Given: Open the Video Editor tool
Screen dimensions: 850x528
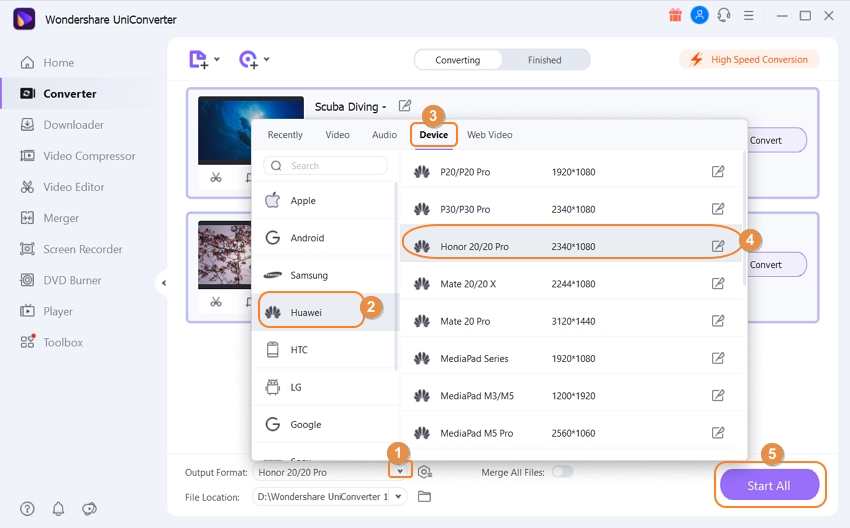Looking at the screenshot, I should pyautogui.click(x=62, y=187).
